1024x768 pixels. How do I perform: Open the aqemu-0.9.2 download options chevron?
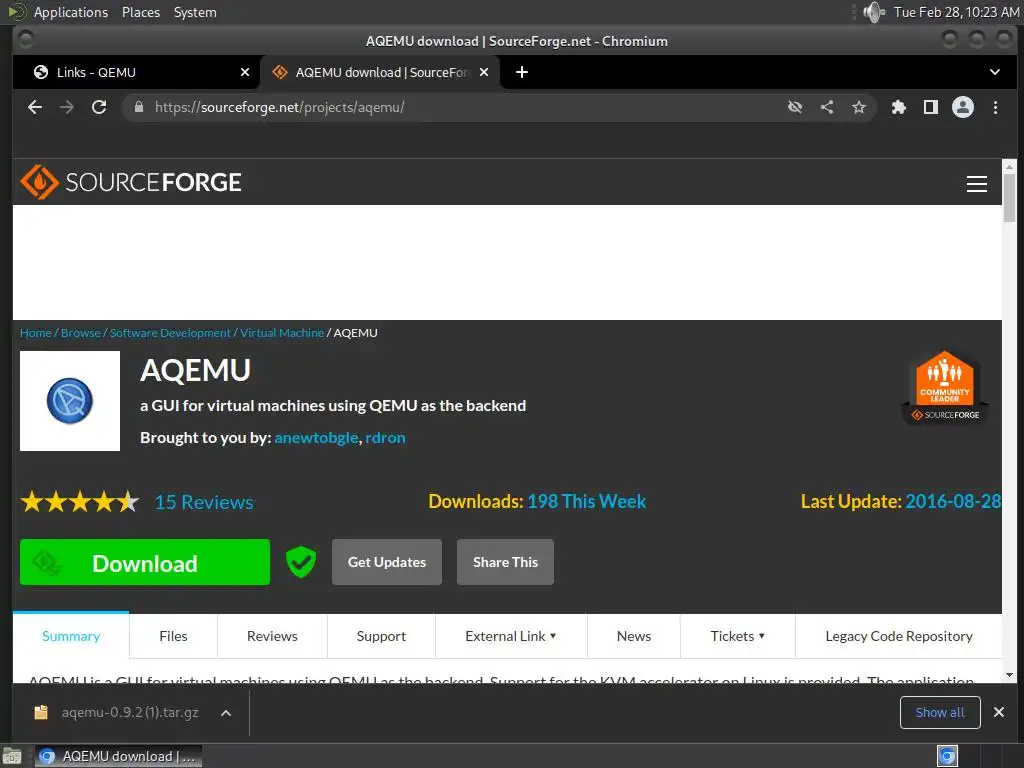click(x=226, y=713)
